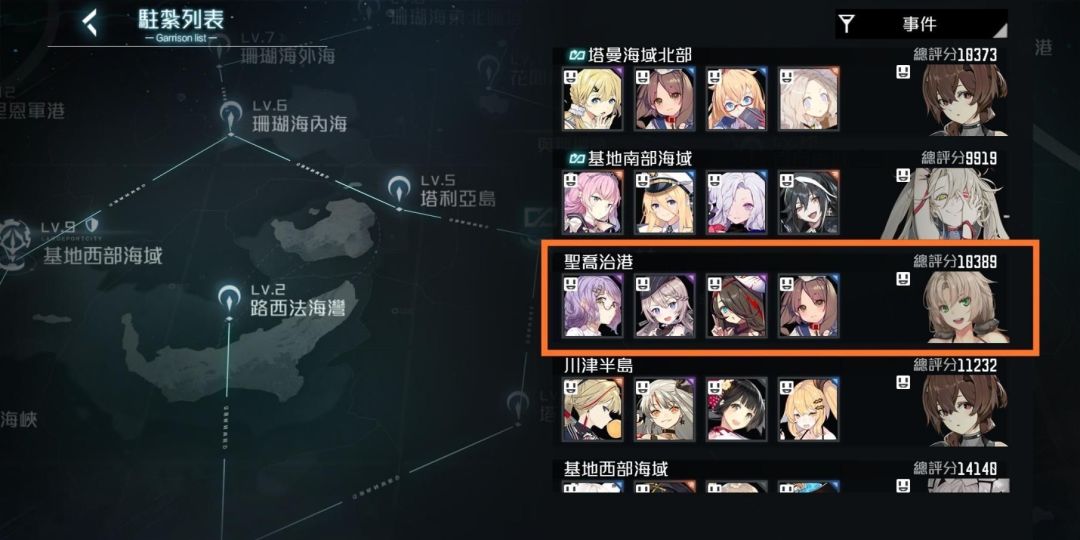1080x540 pixels.
Task: Open the 事件 filter dropdown
Action: click(x=921, y=24)
